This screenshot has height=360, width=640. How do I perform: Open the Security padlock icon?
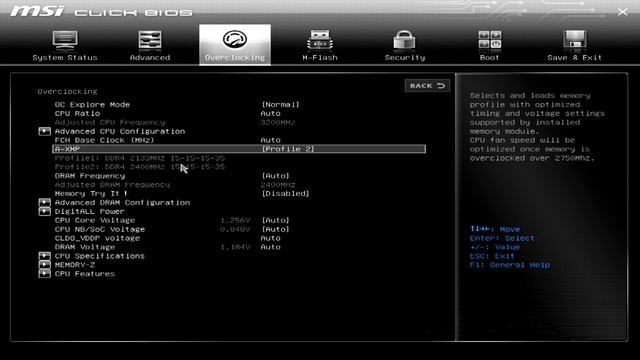click(404, 40)
